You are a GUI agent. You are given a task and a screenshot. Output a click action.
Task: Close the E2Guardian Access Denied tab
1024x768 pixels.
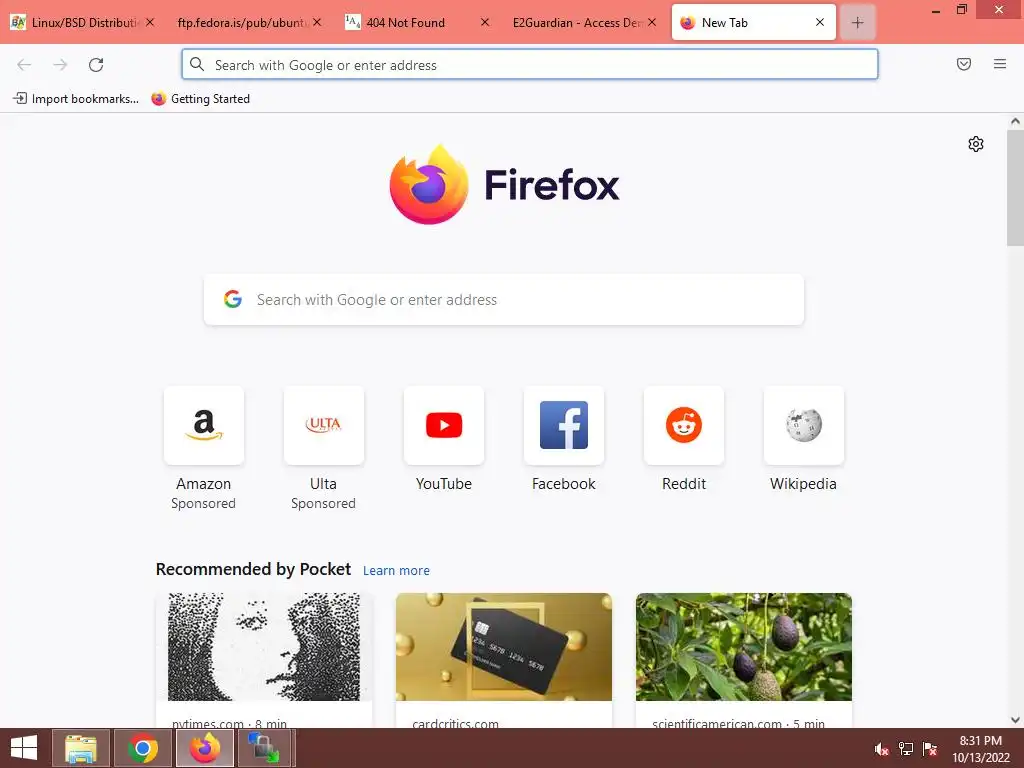[x=652, y=22]
